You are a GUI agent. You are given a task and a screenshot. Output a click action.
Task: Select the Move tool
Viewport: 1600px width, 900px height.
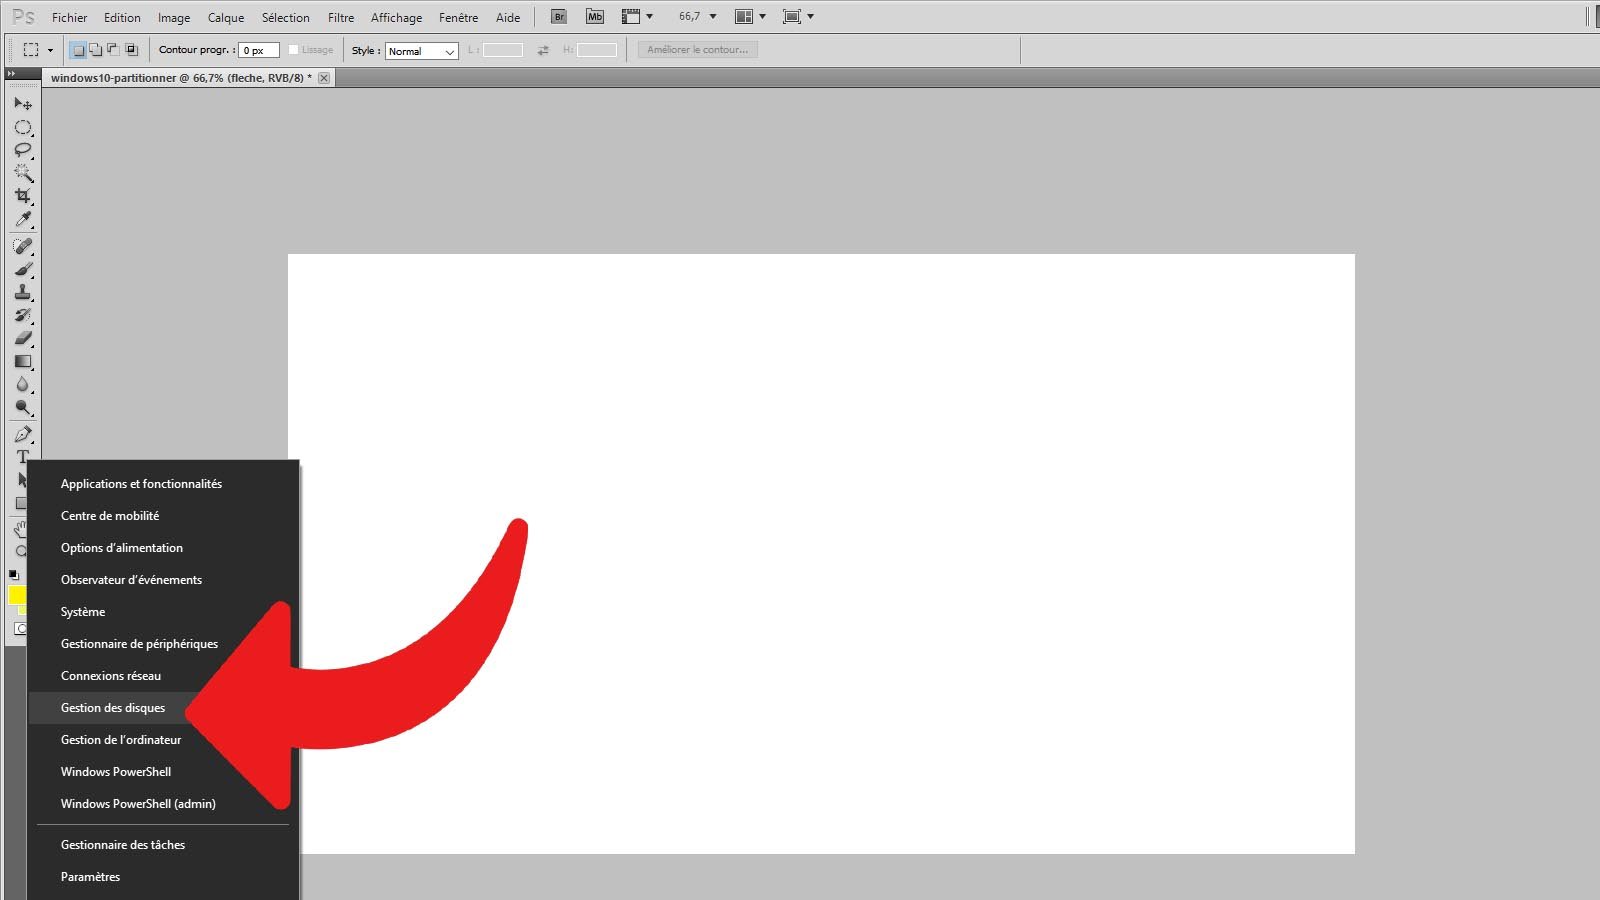point(23,104)
